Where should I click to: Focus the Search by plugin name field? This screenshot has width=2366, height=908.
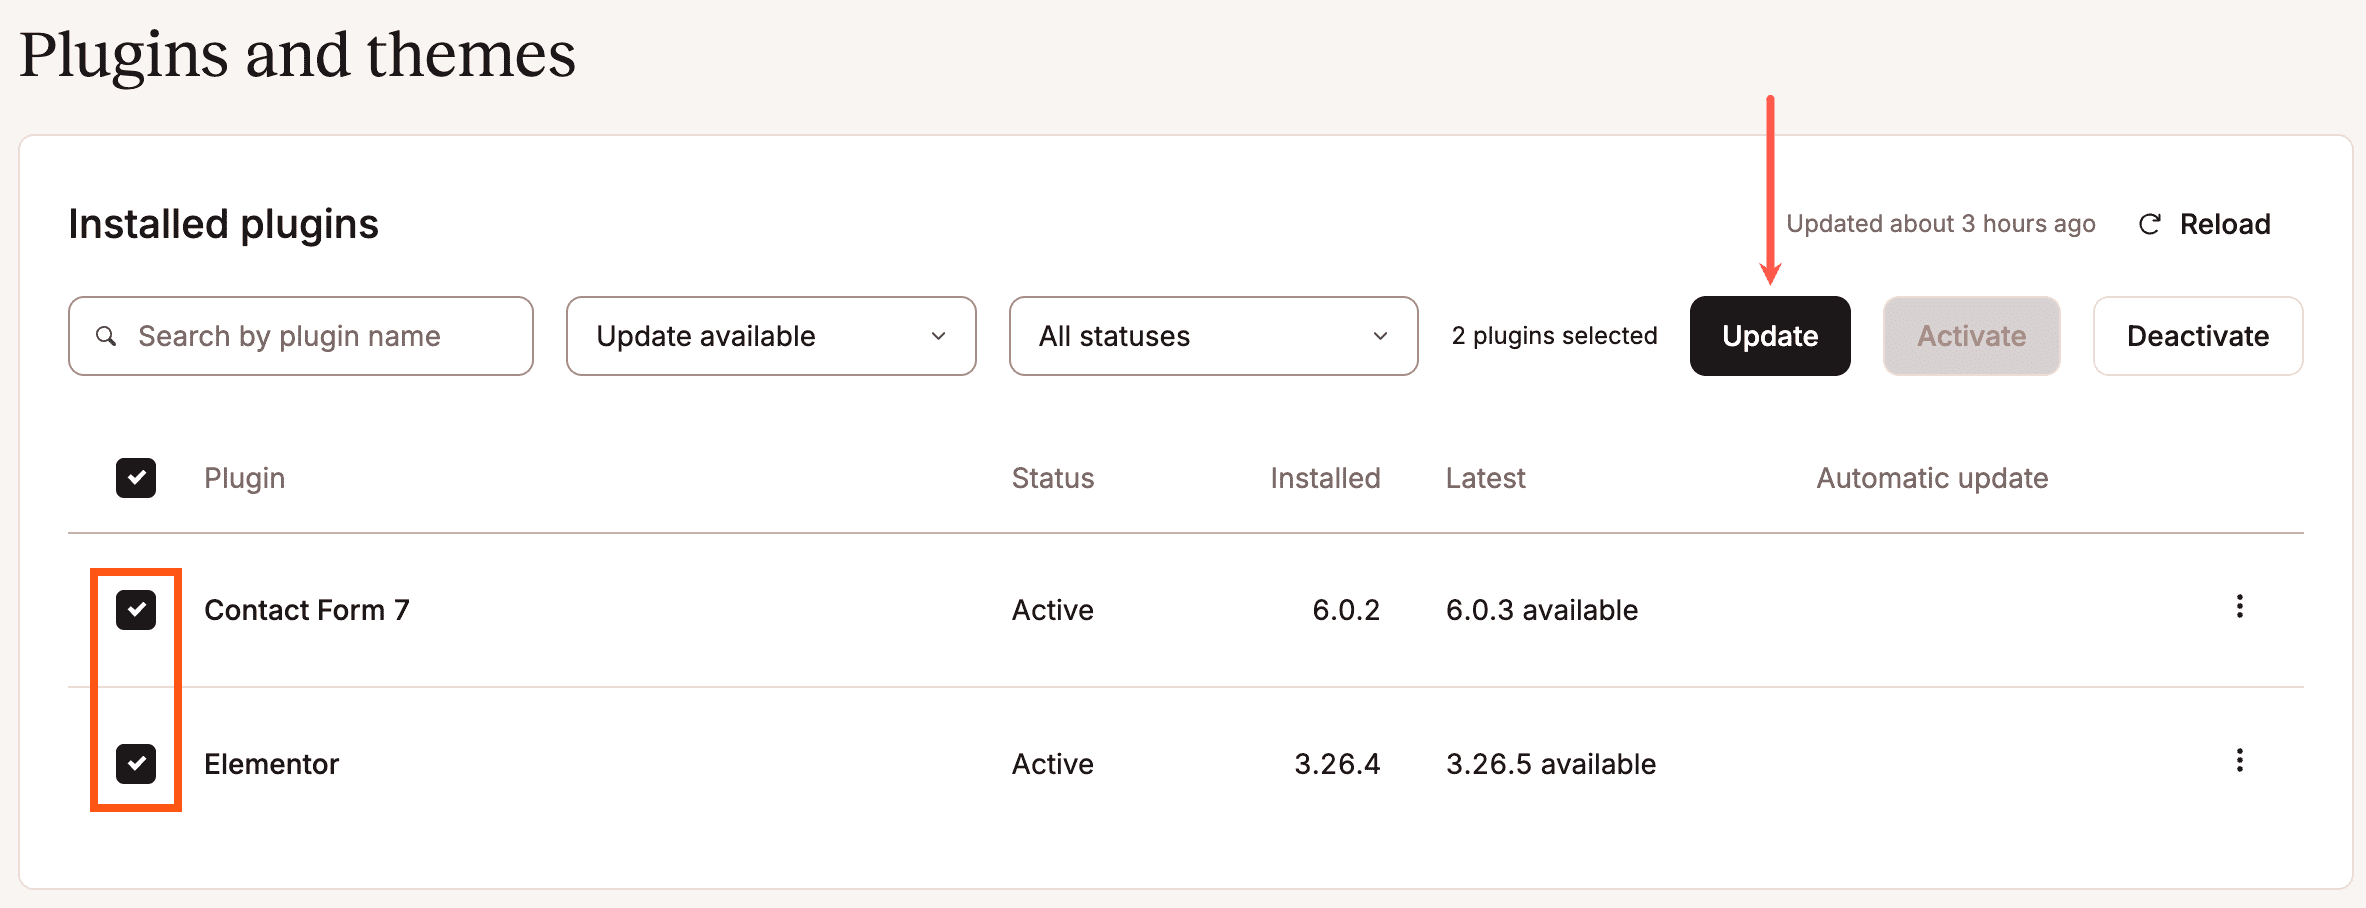coord(301,336)
